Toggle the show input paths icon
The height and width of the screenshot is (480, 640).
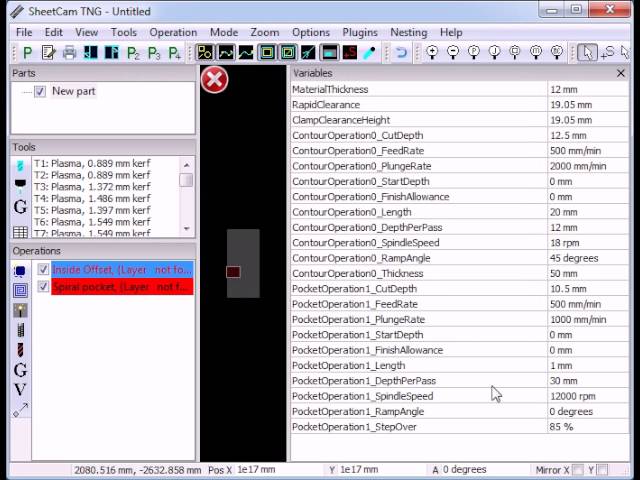pos(204,53)
